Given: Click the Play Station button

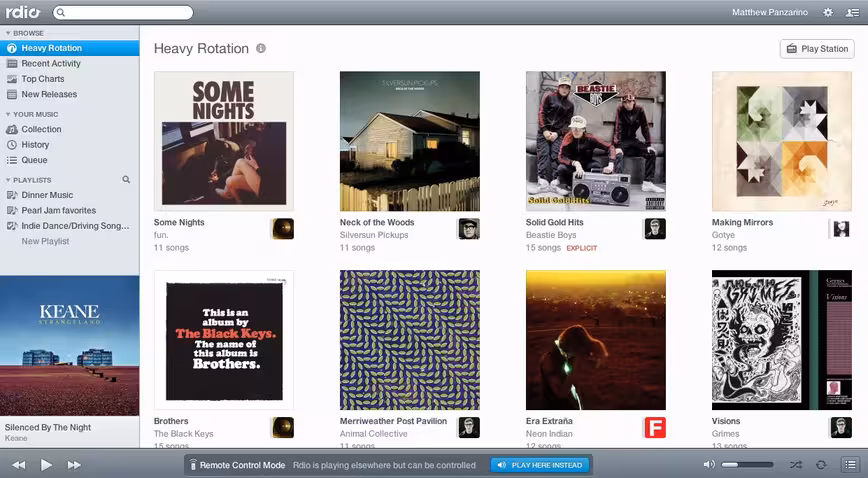Looking at the screenshot, I should pos(817,49).
